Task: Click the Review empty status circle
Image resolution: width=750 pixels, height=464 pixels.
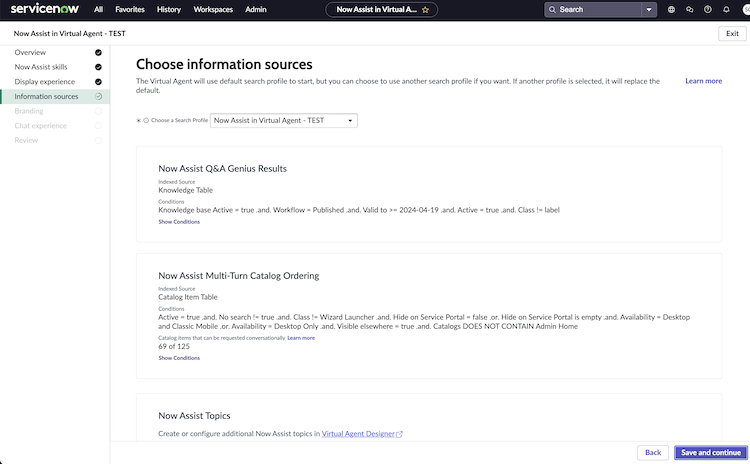Action: (98, 140)
